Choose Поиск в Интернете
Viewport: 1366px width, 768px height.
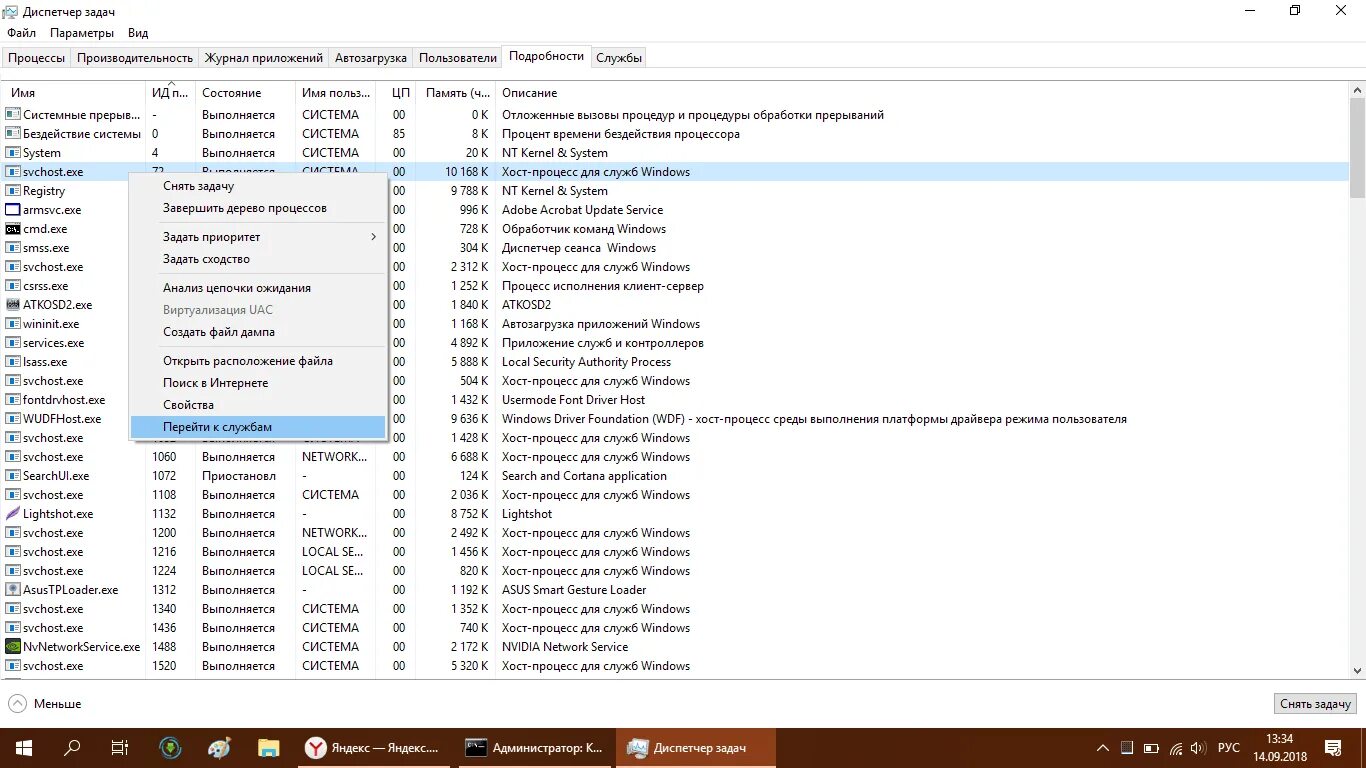(258, 383)
